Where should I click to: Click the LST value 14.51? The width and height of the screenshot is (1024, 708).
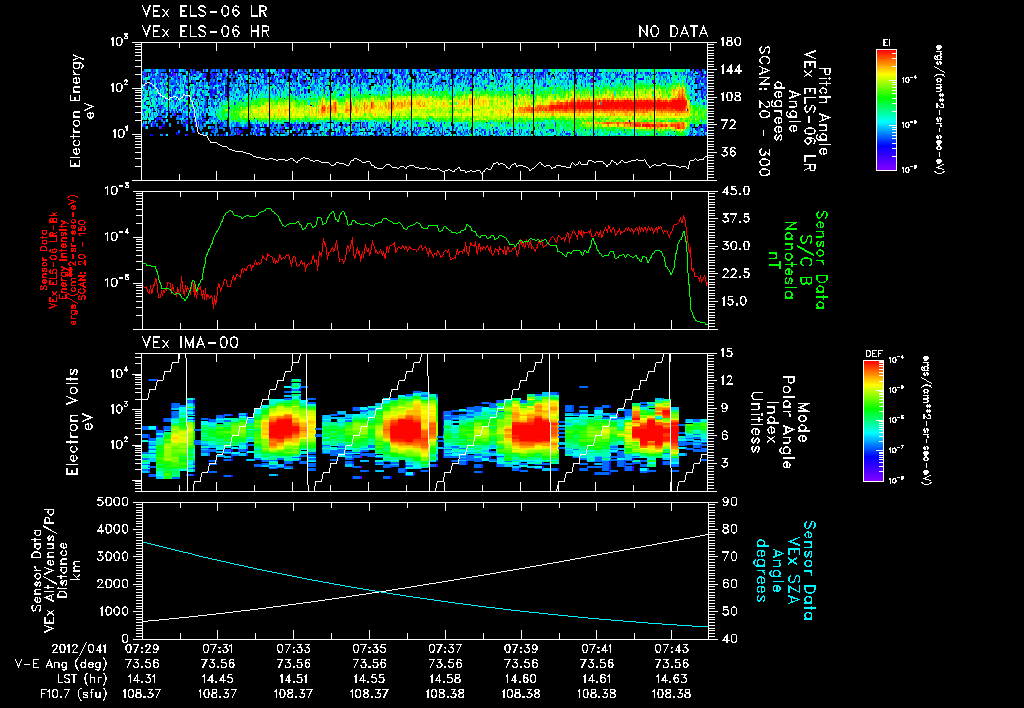(293, 679)
